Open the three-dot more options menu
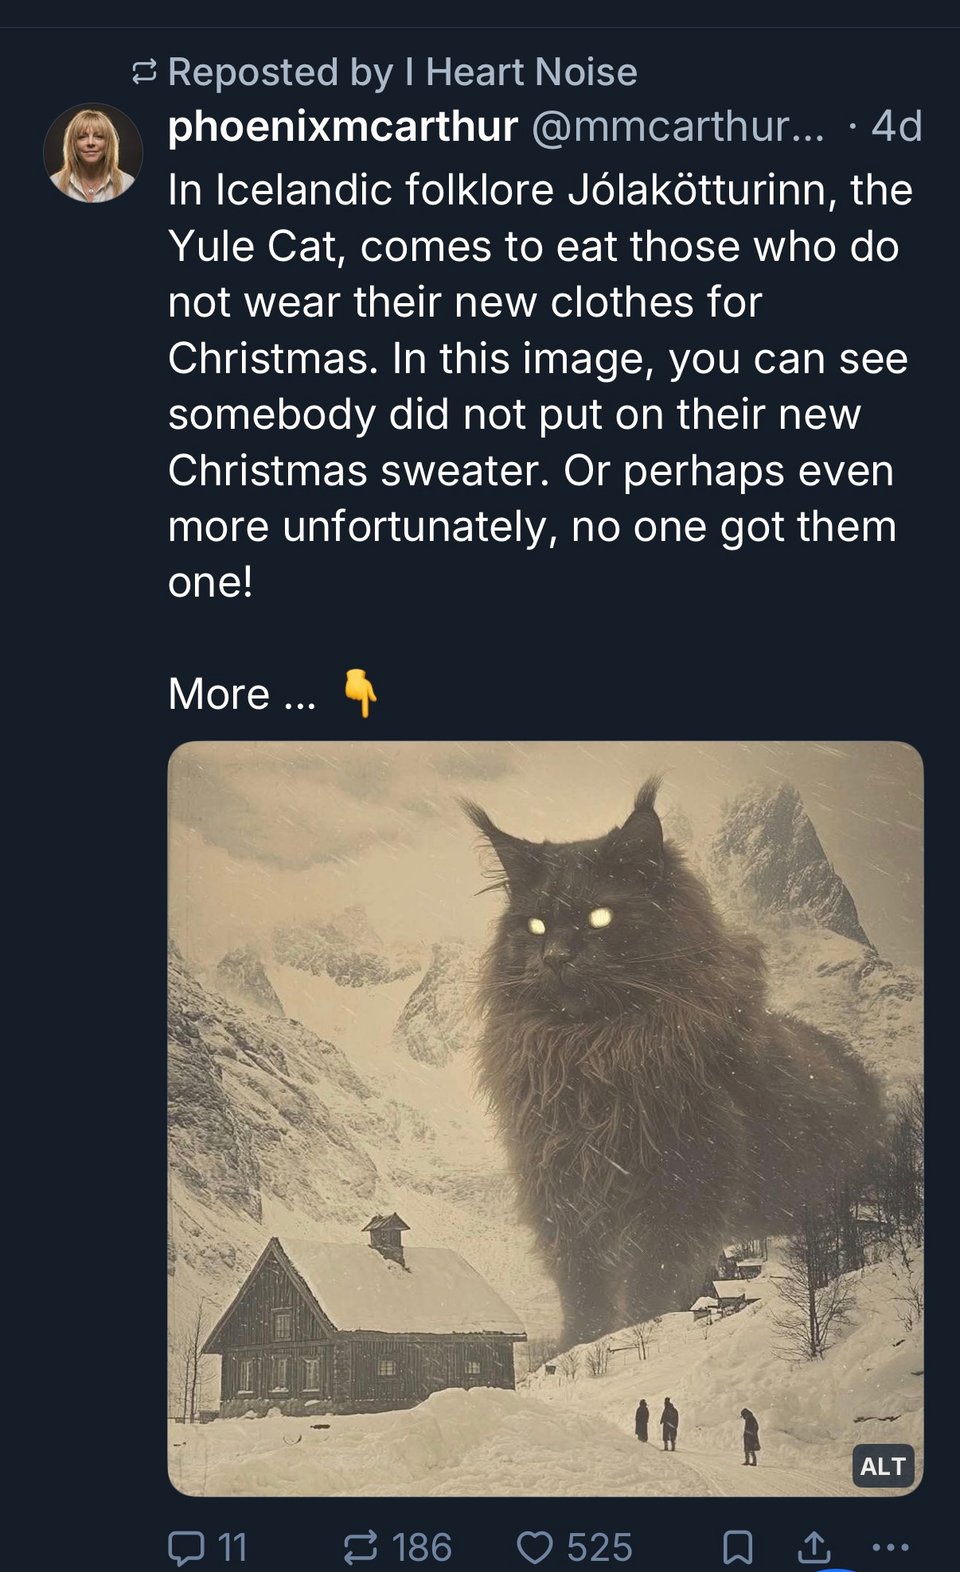This screenshot has width=960, height=1572. (x=890, y=1547)
